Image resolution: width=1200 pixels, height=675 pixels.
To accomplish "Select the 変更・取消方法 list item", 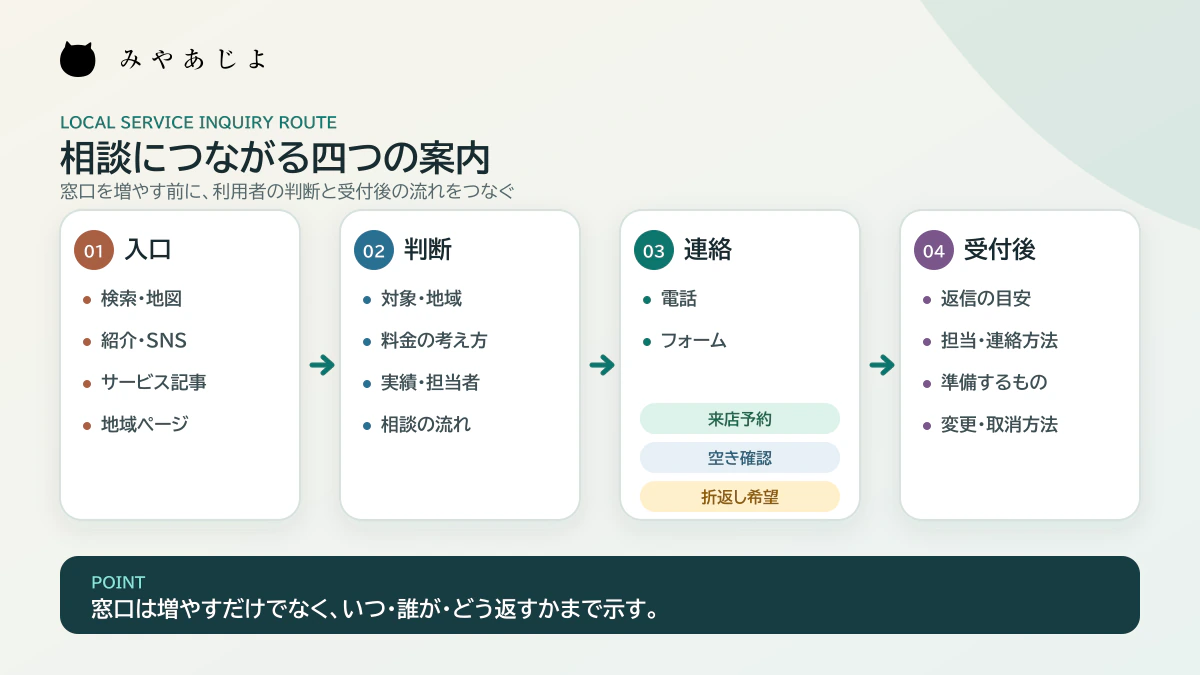I will (x=990, y=424).
